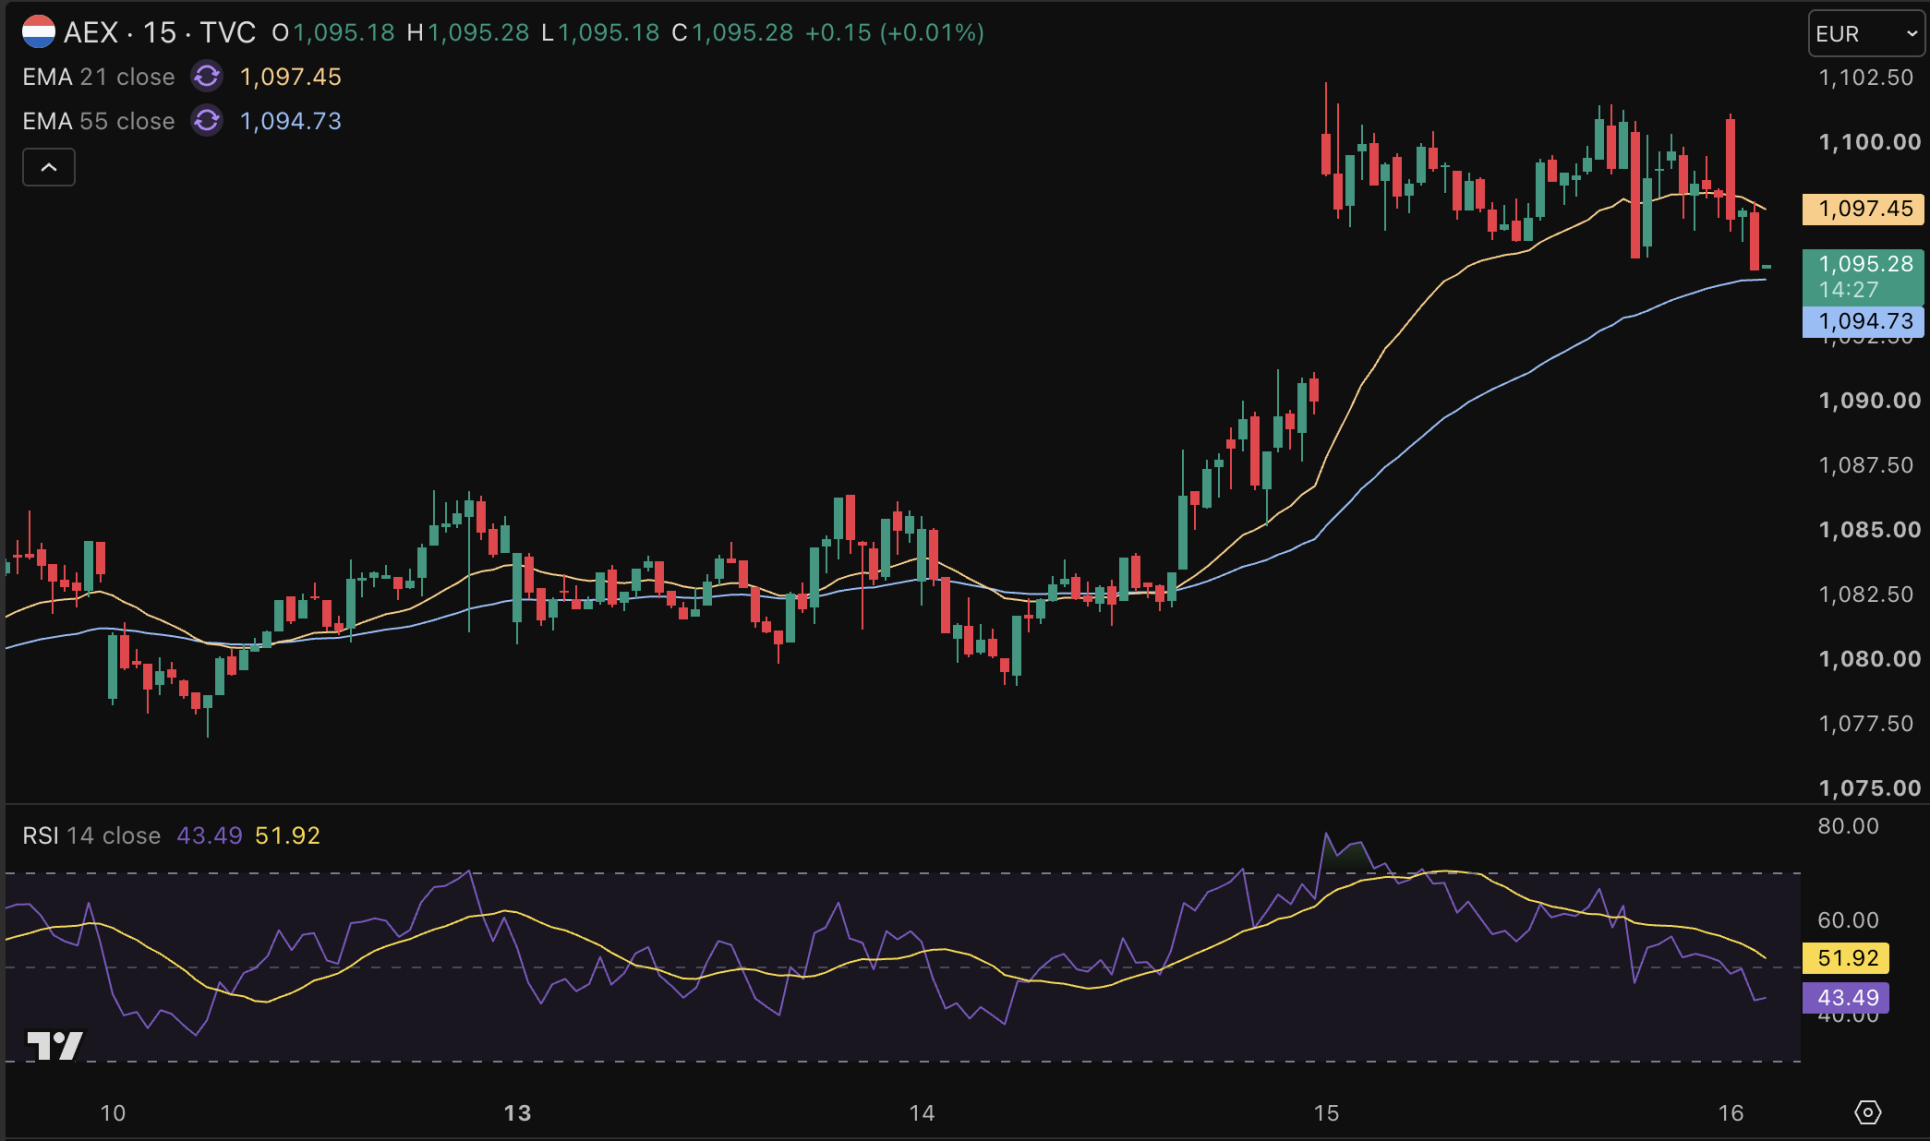Open chart settings gear at bottom right
Screen dimensions: 1930x1141
click(1867, 1112)
